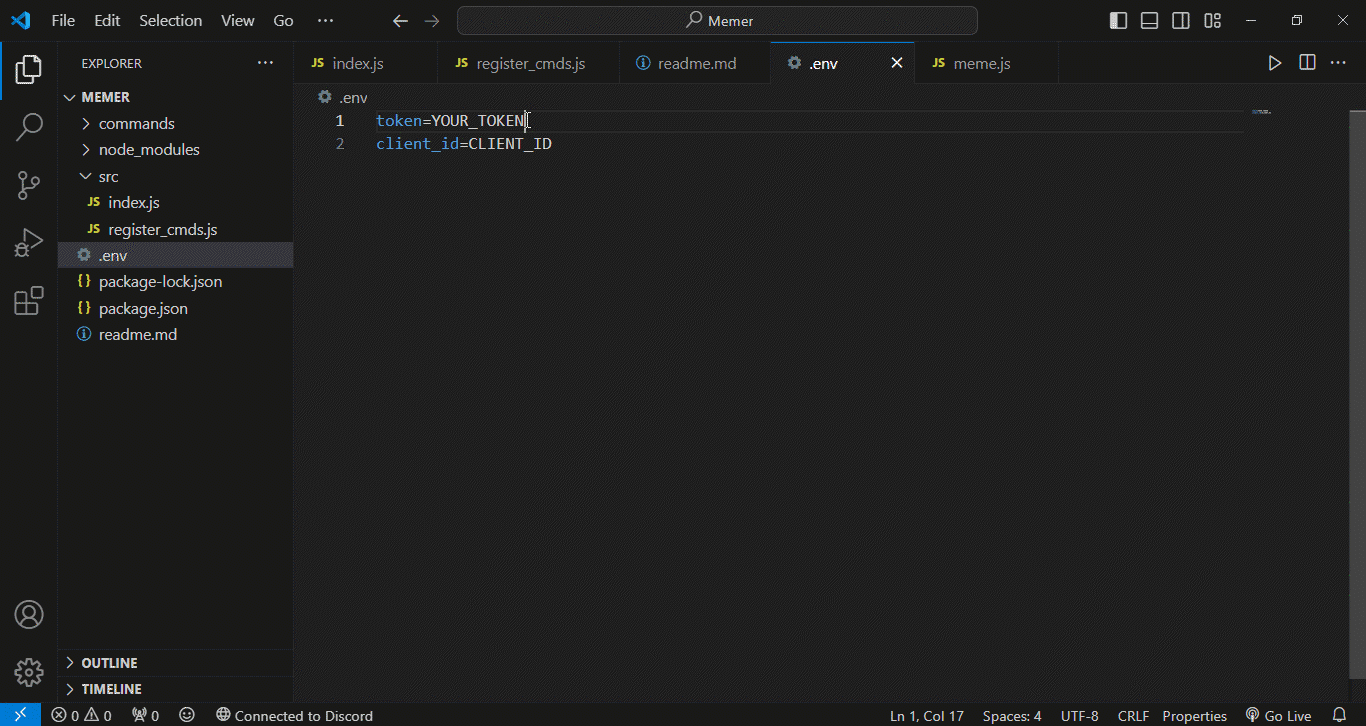Open the Source Control view

coord(29,185)
